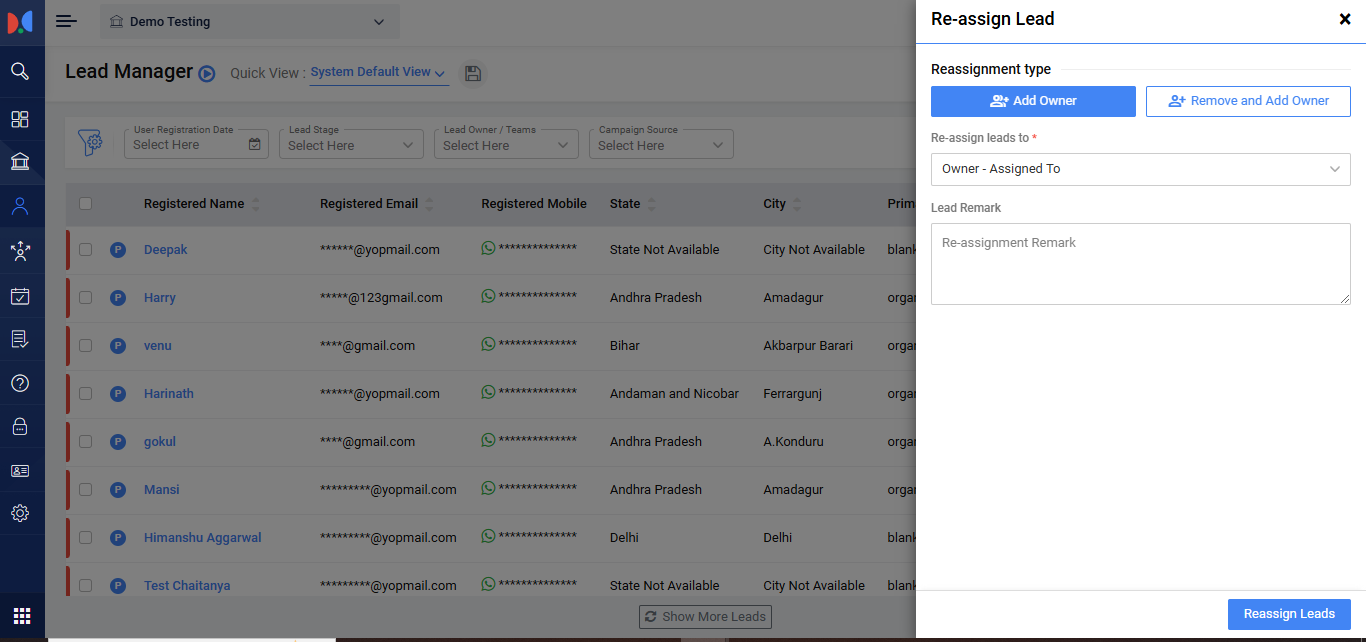1366x642 pixels.
Task: Toggle the hamburger menu icon
Action: 66,21
